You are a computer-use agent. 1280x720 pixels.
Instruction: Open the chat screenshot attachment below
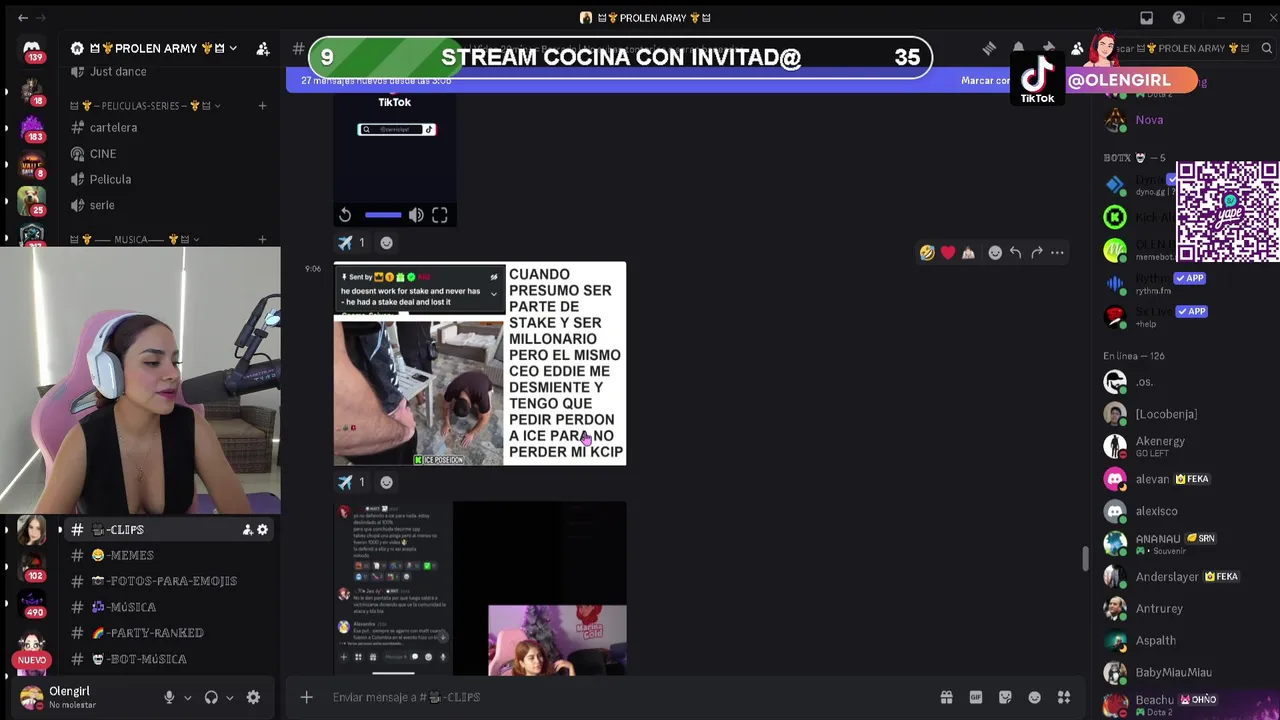[480, 588]
